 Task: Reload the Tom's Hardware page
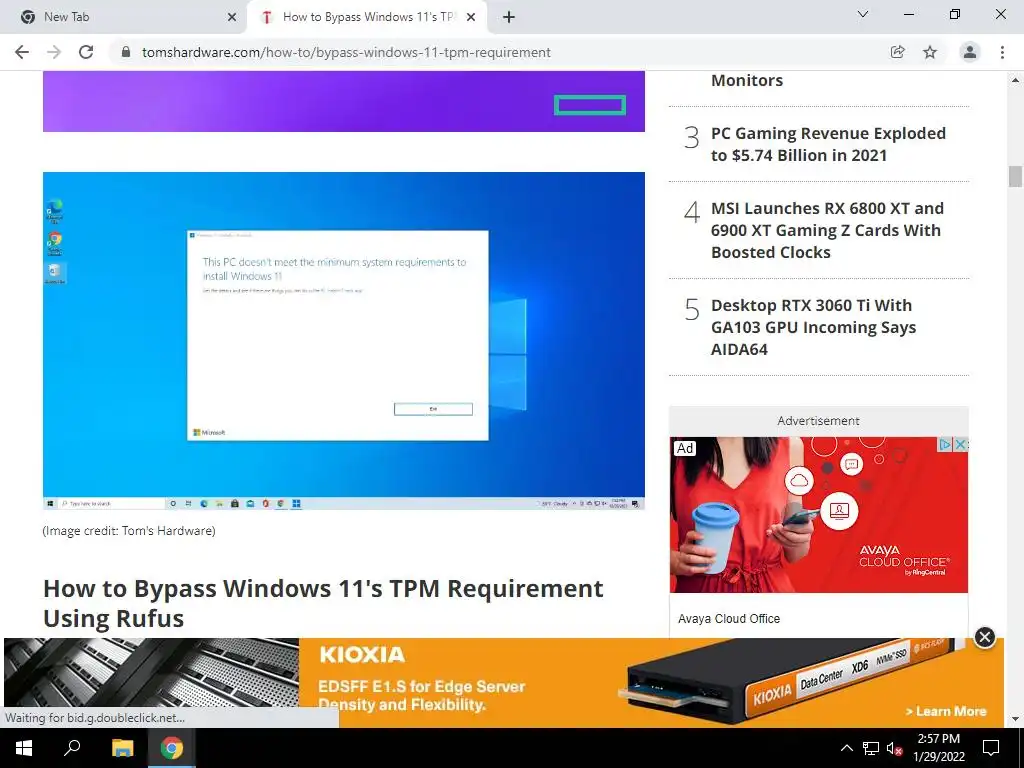pos(86,52)
